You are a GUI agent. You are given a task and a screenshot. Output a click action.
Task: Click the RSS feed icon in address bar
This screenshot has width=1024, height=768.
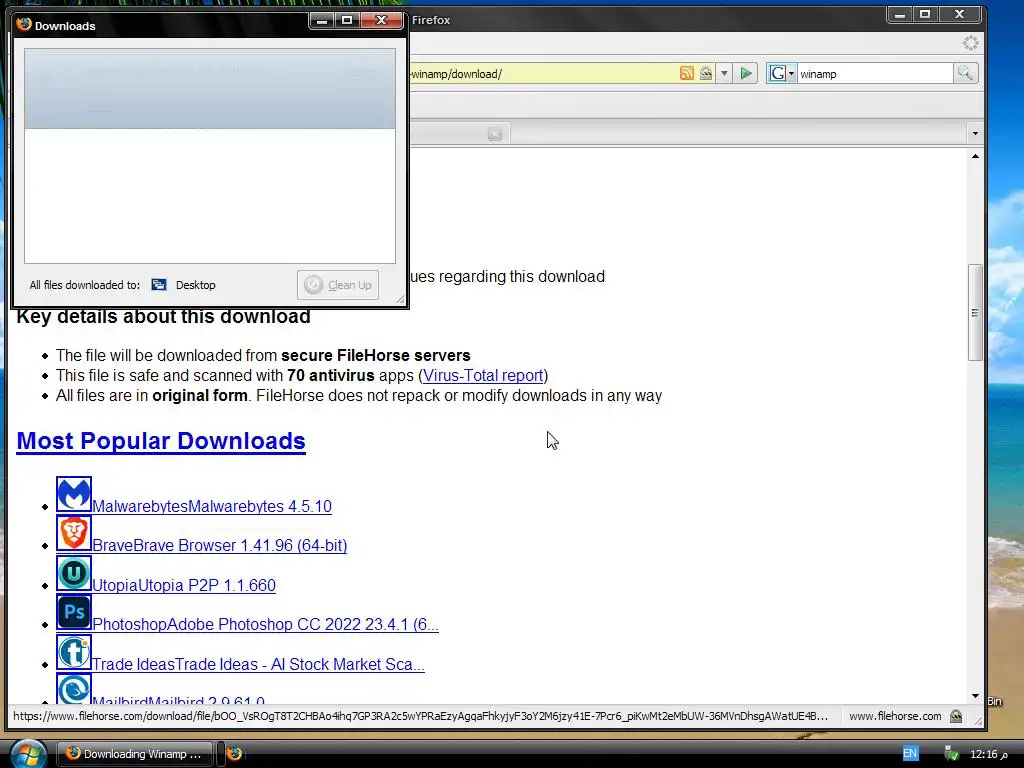click(686, 73)
